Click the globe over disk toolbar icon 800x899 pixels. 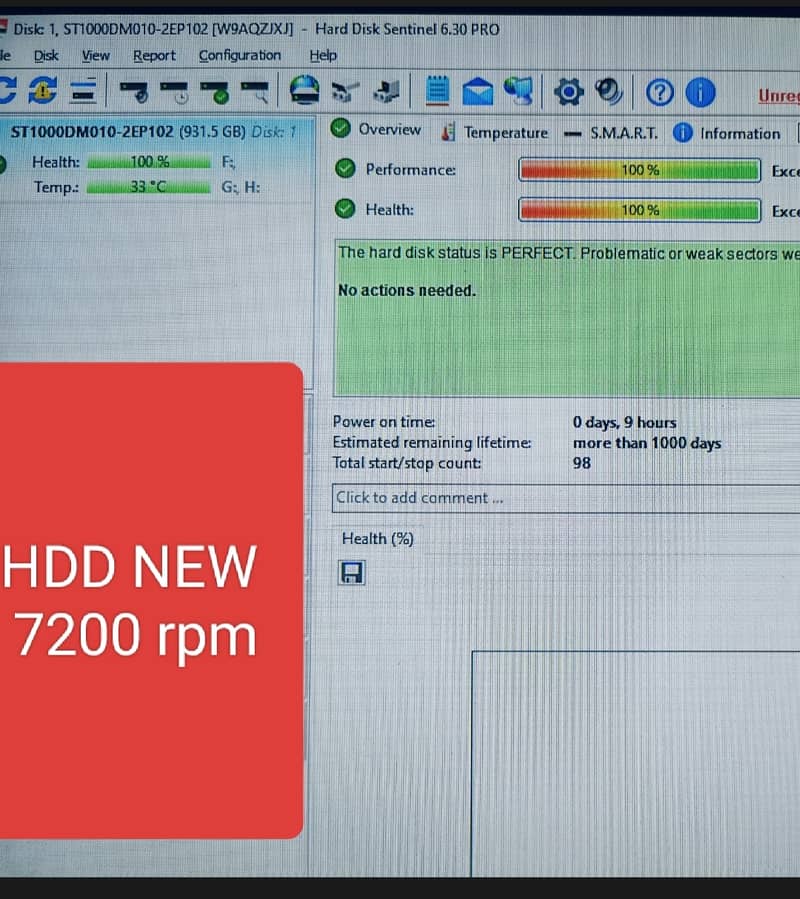coord(305,90)
